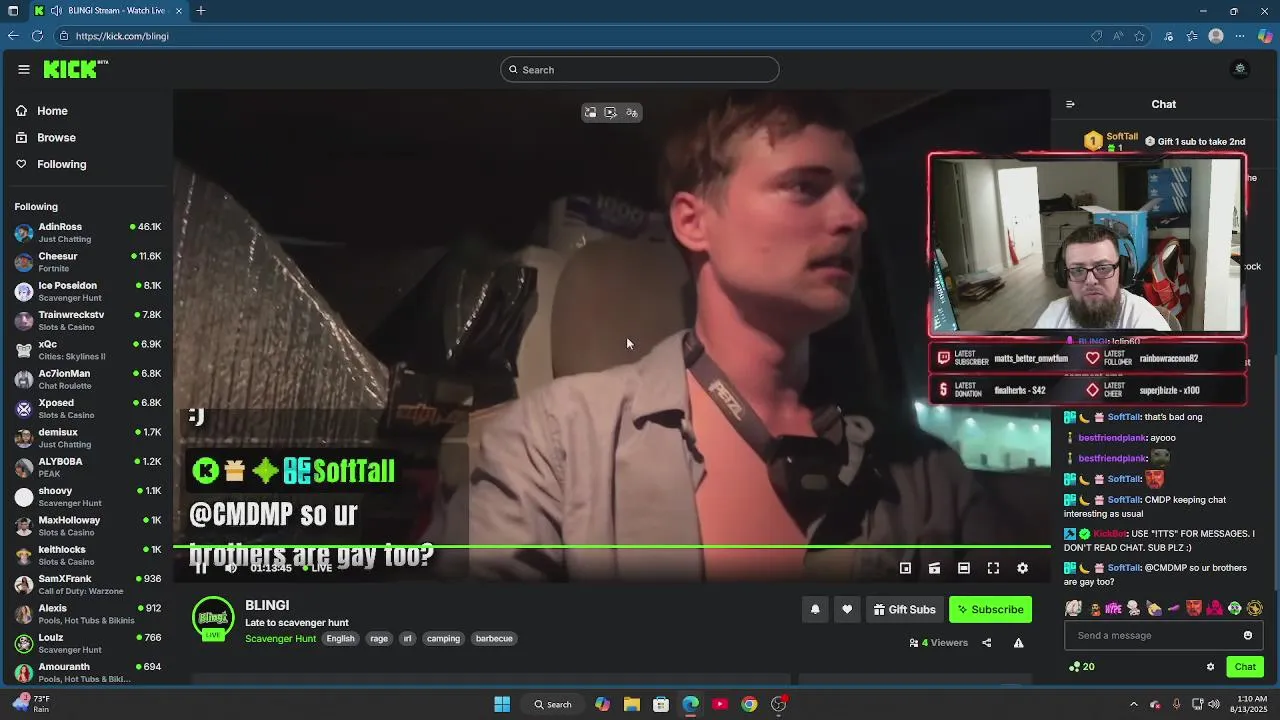Open Edge Settings and more menu

(x=1240, y=36)
